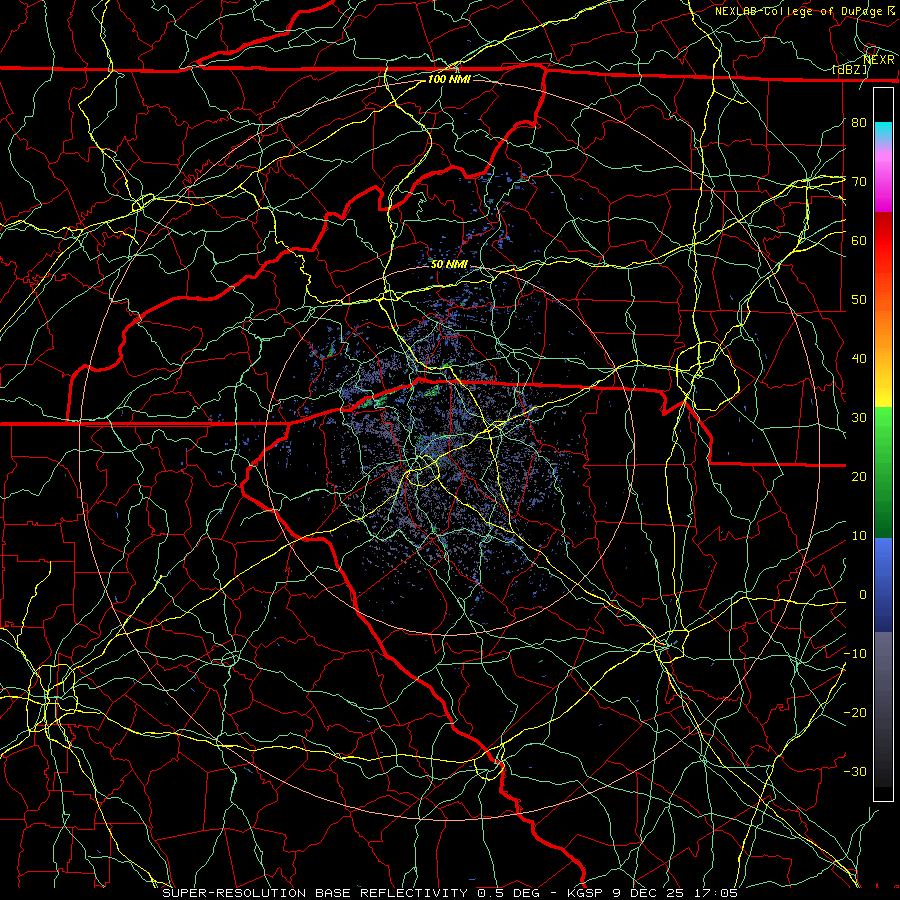Image resolution: width=900 pixels, height=900 pixels.
Task: Click the -20 value on the dBZ scale
Action: tap(855, 712)
